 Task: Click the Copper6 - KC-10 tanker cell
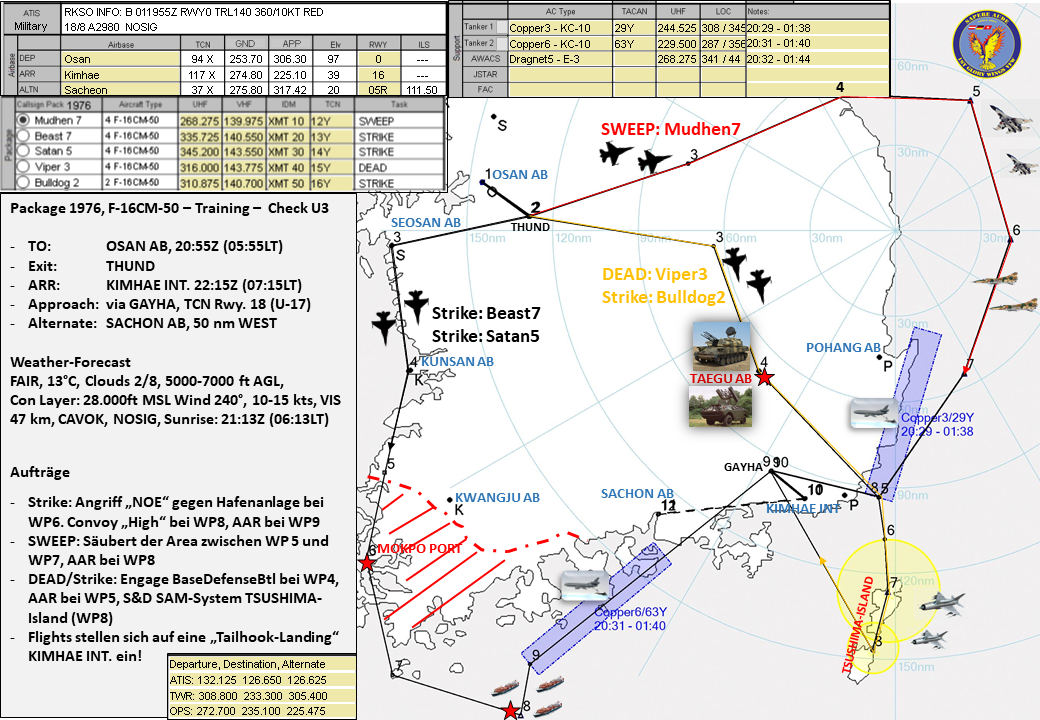[560, 44]
